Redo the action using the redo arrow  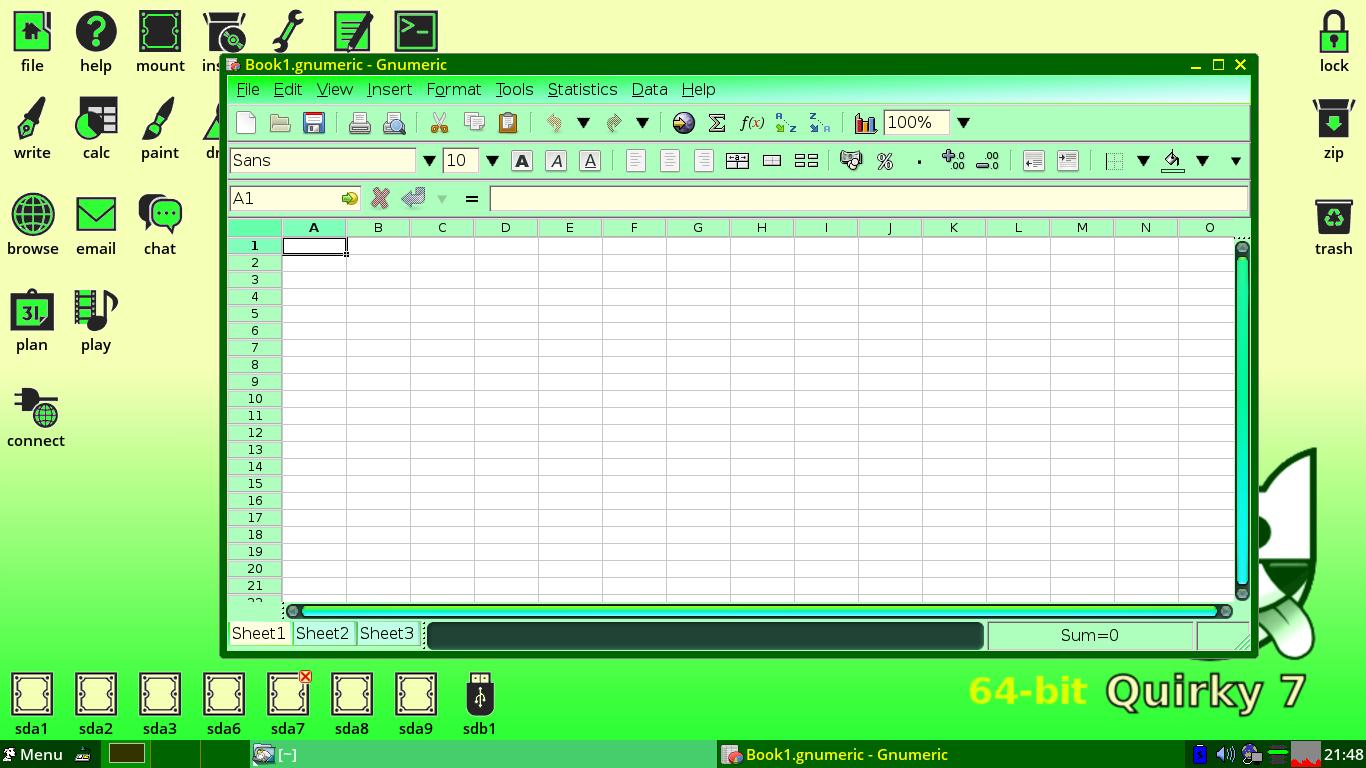pos(614,123)
